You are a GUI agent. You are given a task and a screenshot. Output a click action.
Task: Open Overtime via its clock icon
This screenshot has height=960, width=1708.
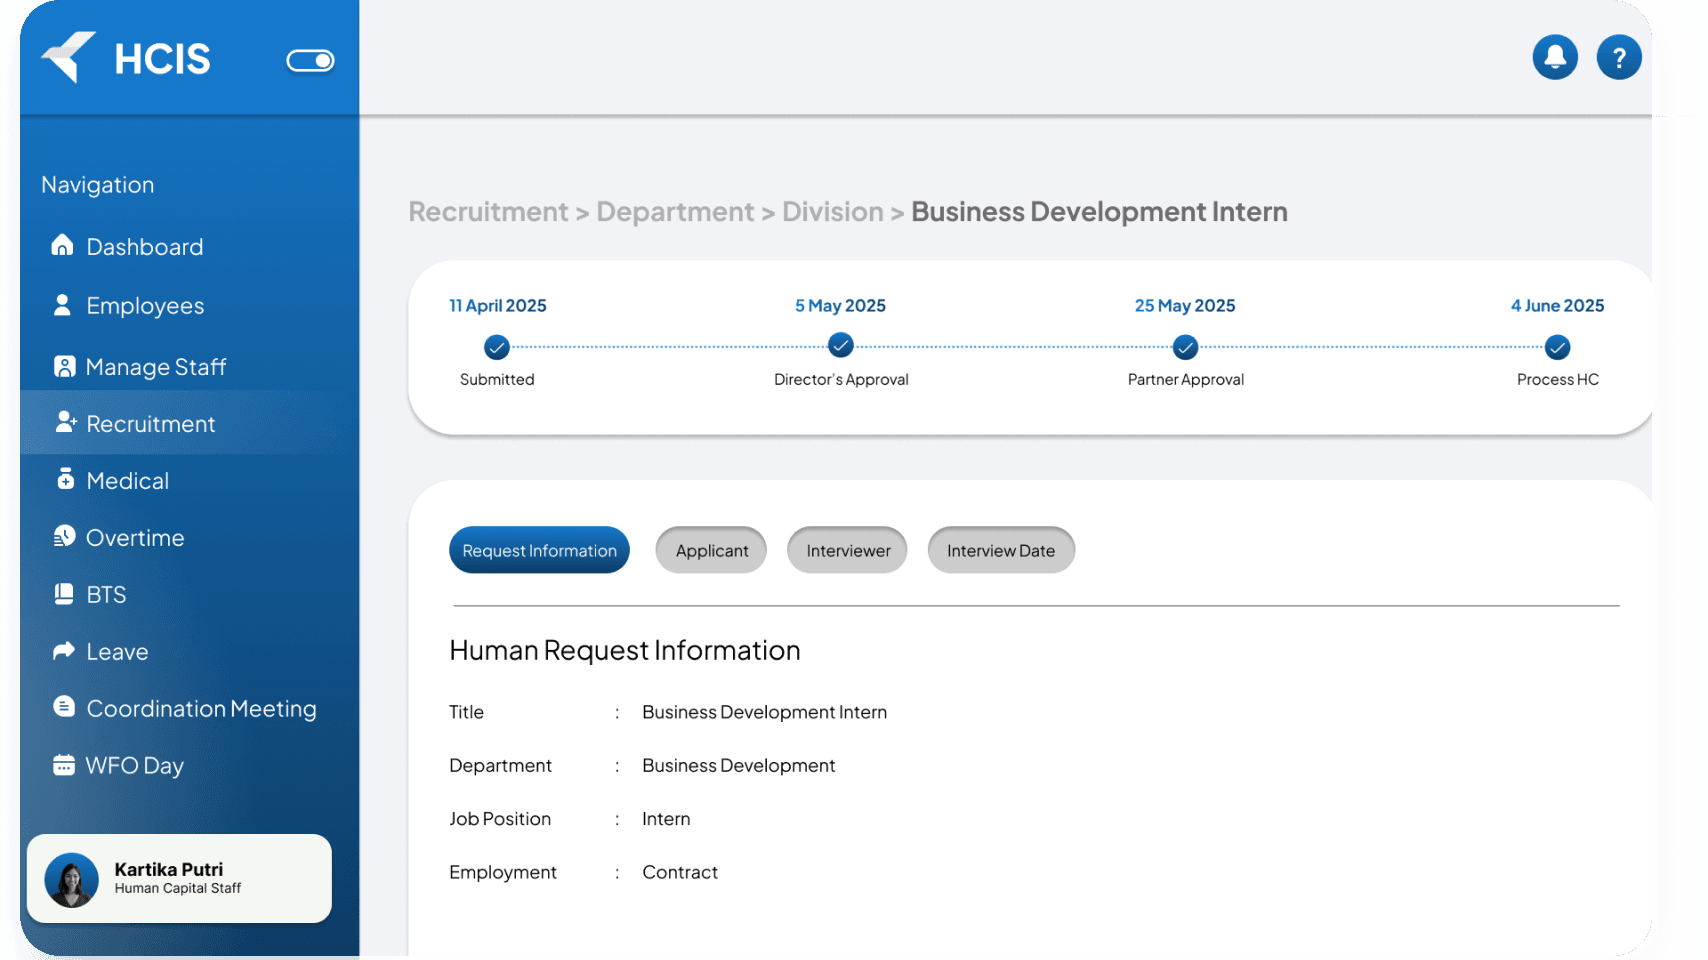point(64,537)
